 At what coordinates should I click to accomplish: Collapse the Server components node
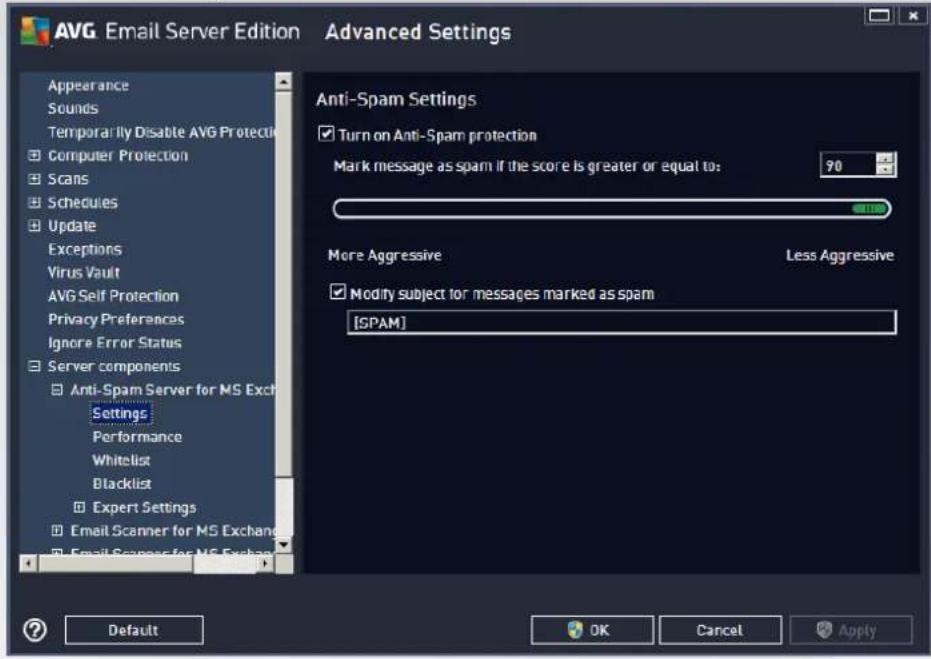(34, 366)
